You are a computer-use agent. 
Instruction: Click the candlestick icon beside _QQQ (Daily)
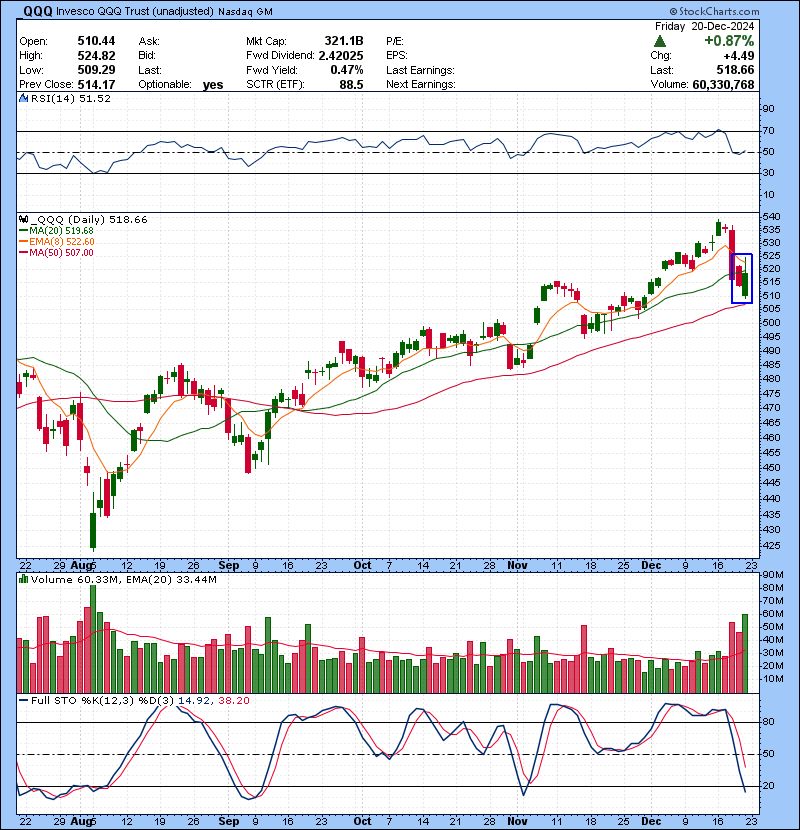23,219
